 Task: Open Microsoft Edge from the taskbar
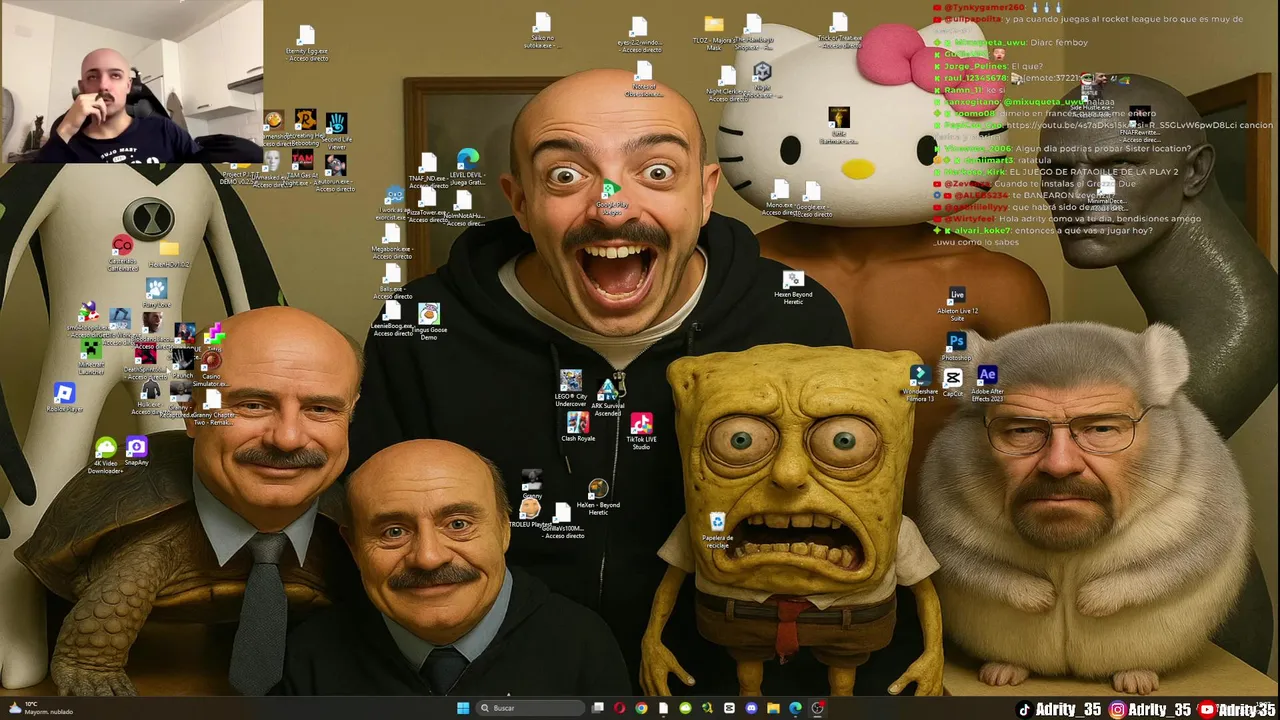pos(795,708)
